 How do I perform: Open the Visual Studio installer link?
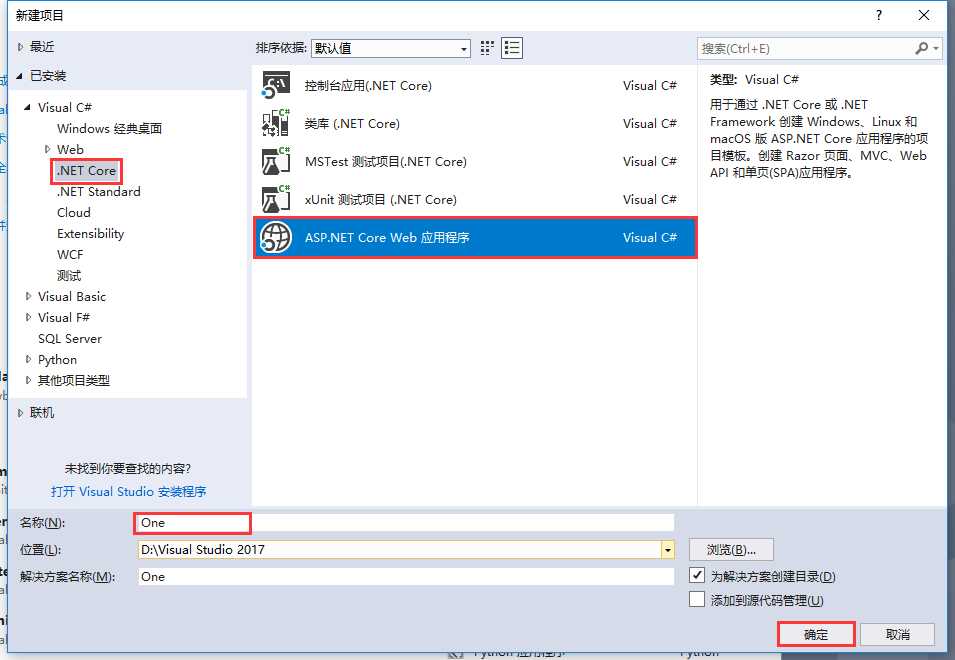click(x=129, y=491)
